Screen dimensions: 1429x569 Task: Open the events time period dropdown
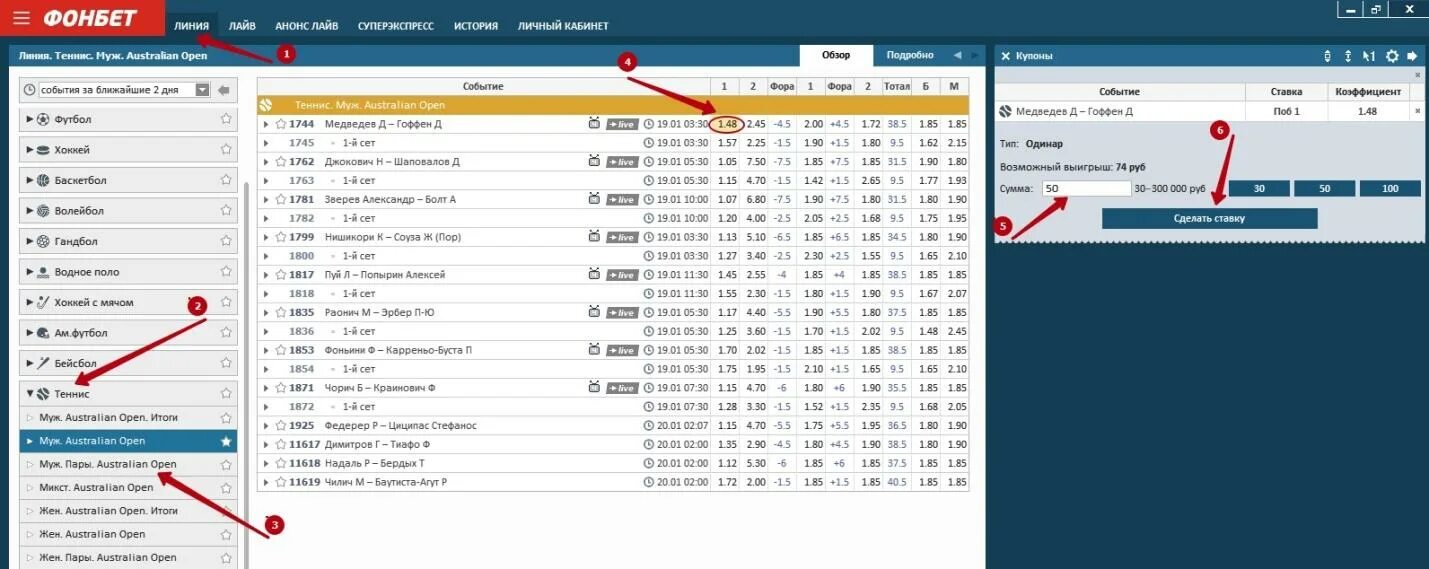[x=203, y=90]
